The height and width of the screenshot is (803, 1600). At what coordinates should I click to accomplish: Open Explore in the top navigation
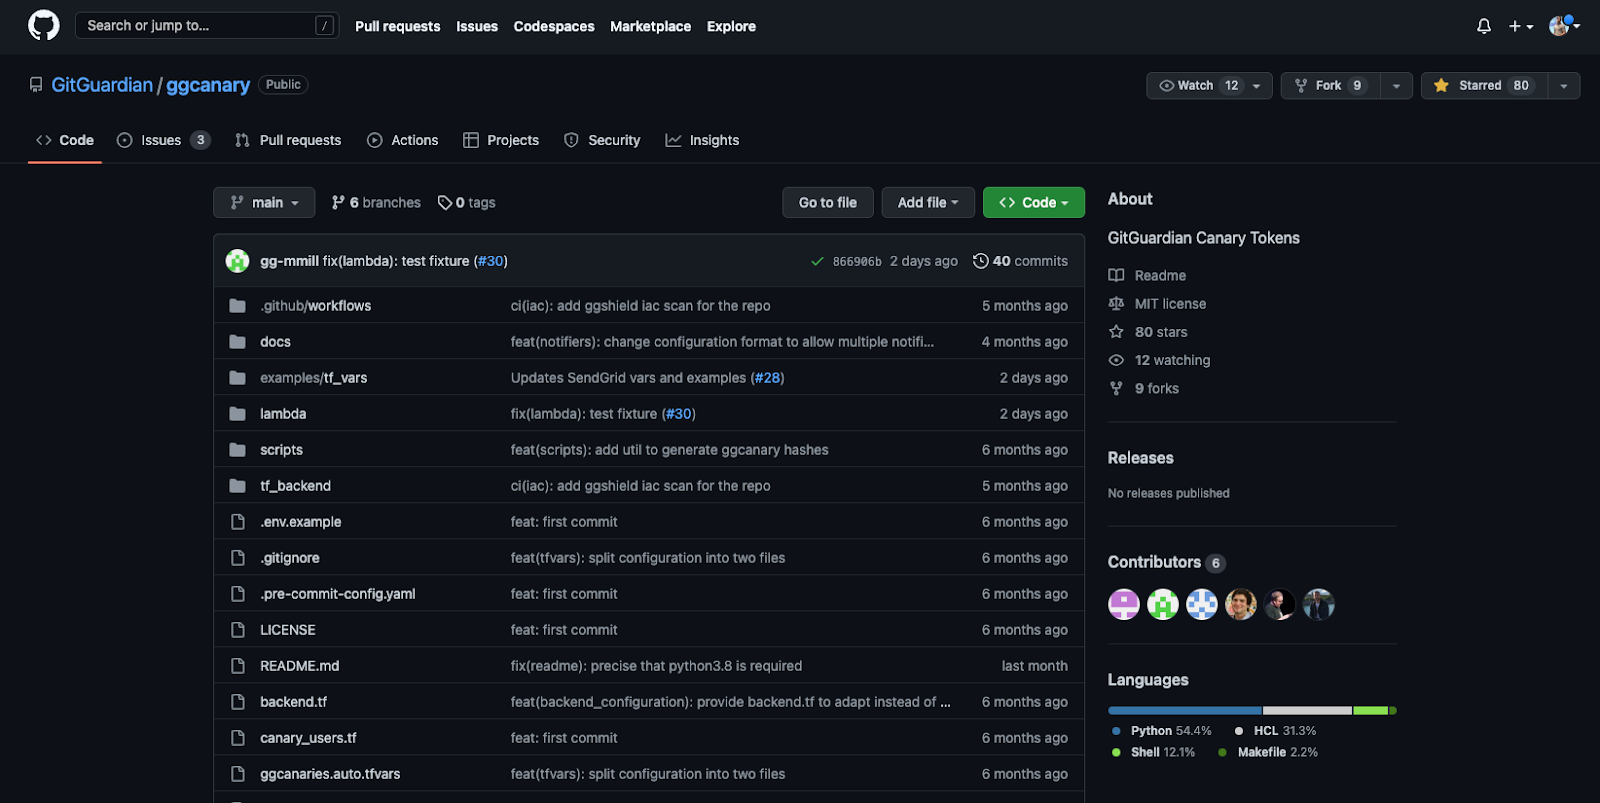tap(731, 27)
